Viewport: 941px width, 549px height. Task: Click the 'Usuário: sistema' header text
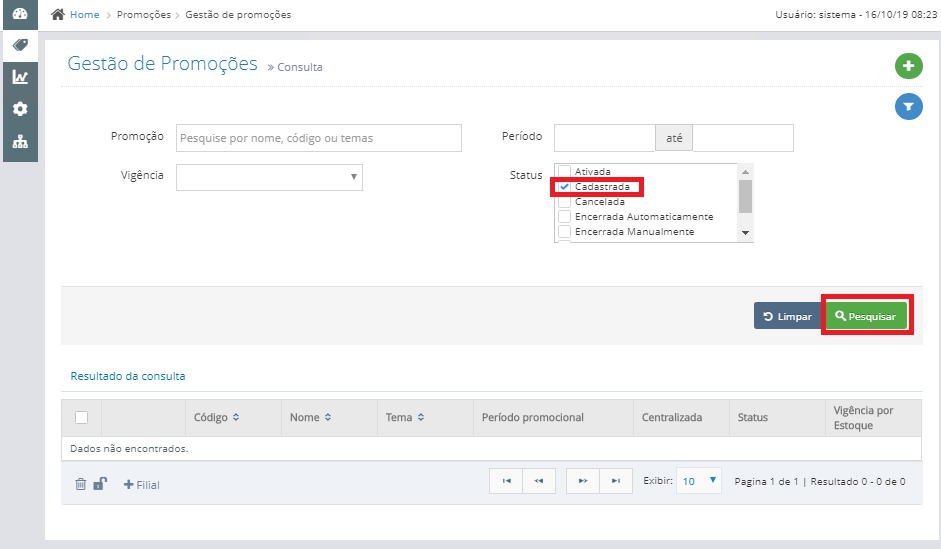(815, 14)
